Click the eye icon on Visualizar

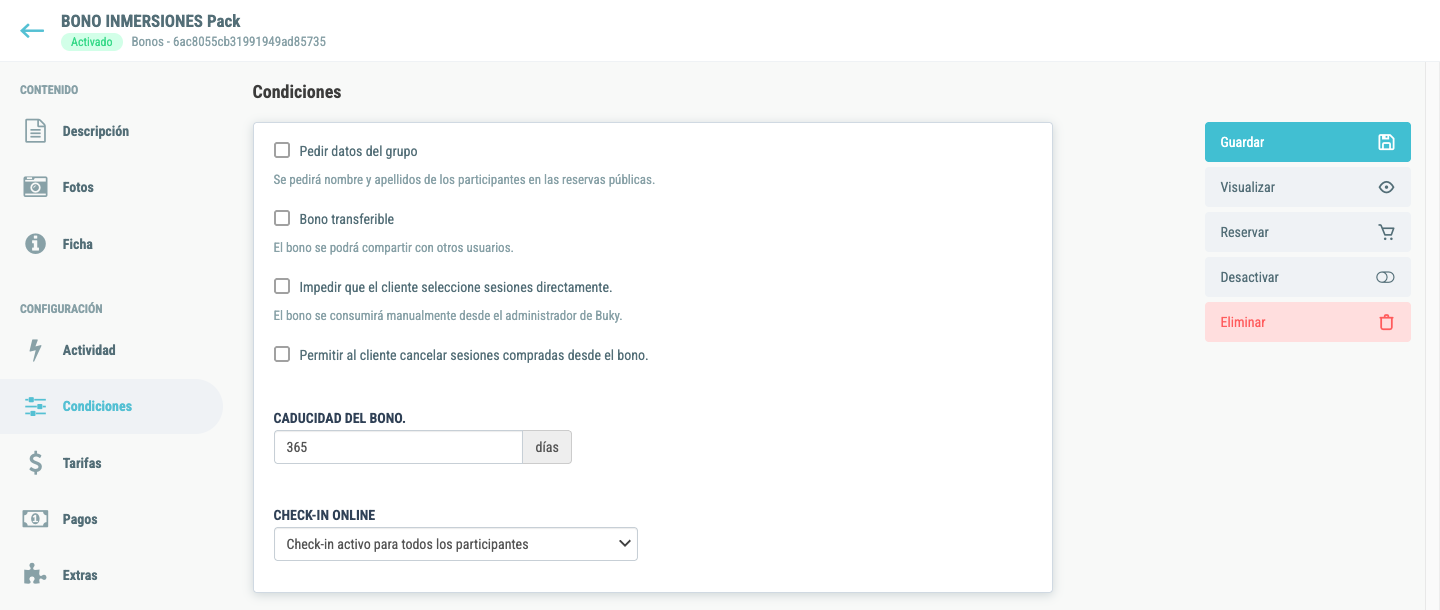coord(1386,187)
